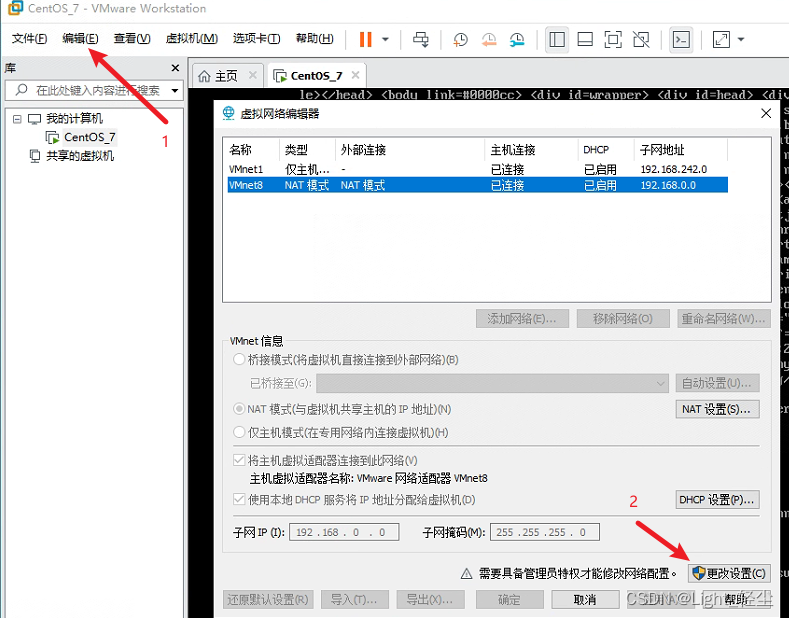Viewport: 789px width, 618px height.
Task: Click the 导出(X) button
Action: (x=430, y=600)
